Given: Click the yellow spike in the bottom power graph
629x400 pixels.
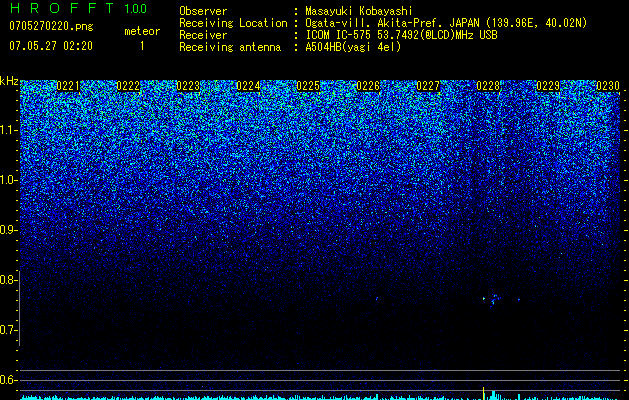Looking at the screenshot, I should (x=484, y=393).
